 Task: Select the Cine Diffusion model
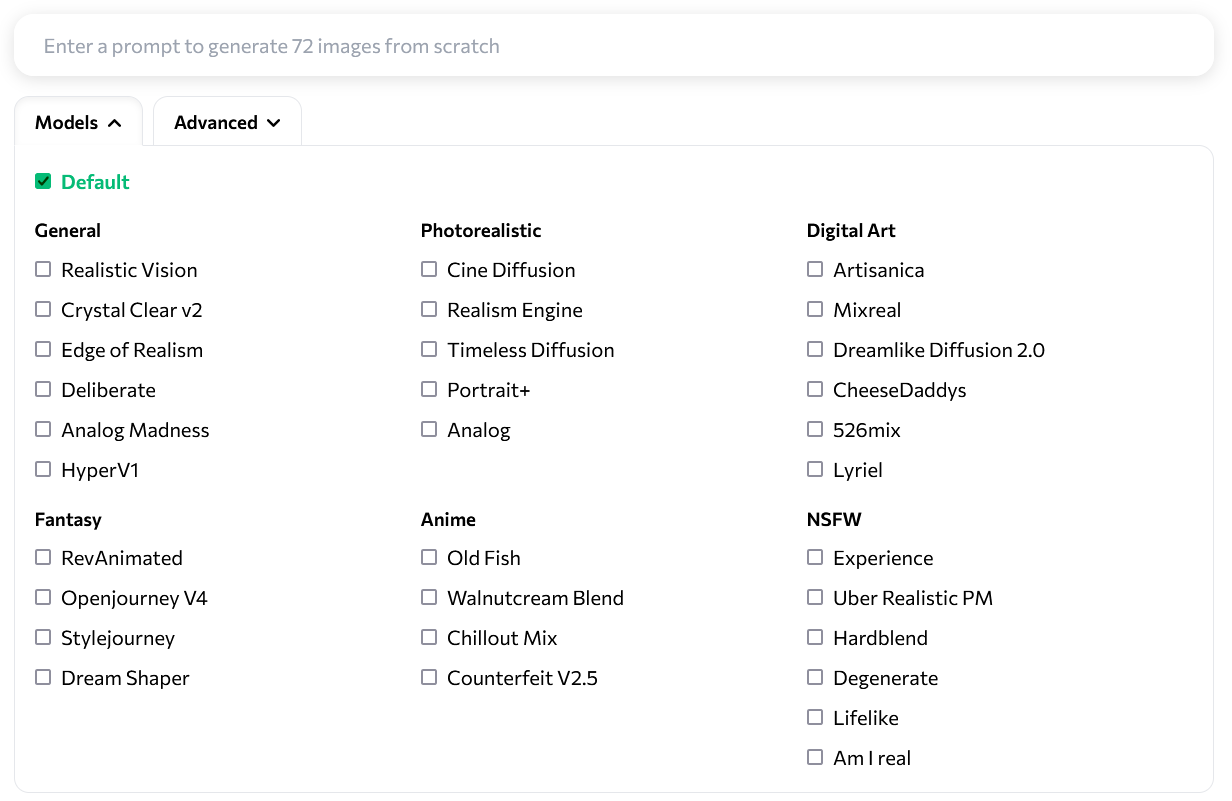[x=429, y=270]
